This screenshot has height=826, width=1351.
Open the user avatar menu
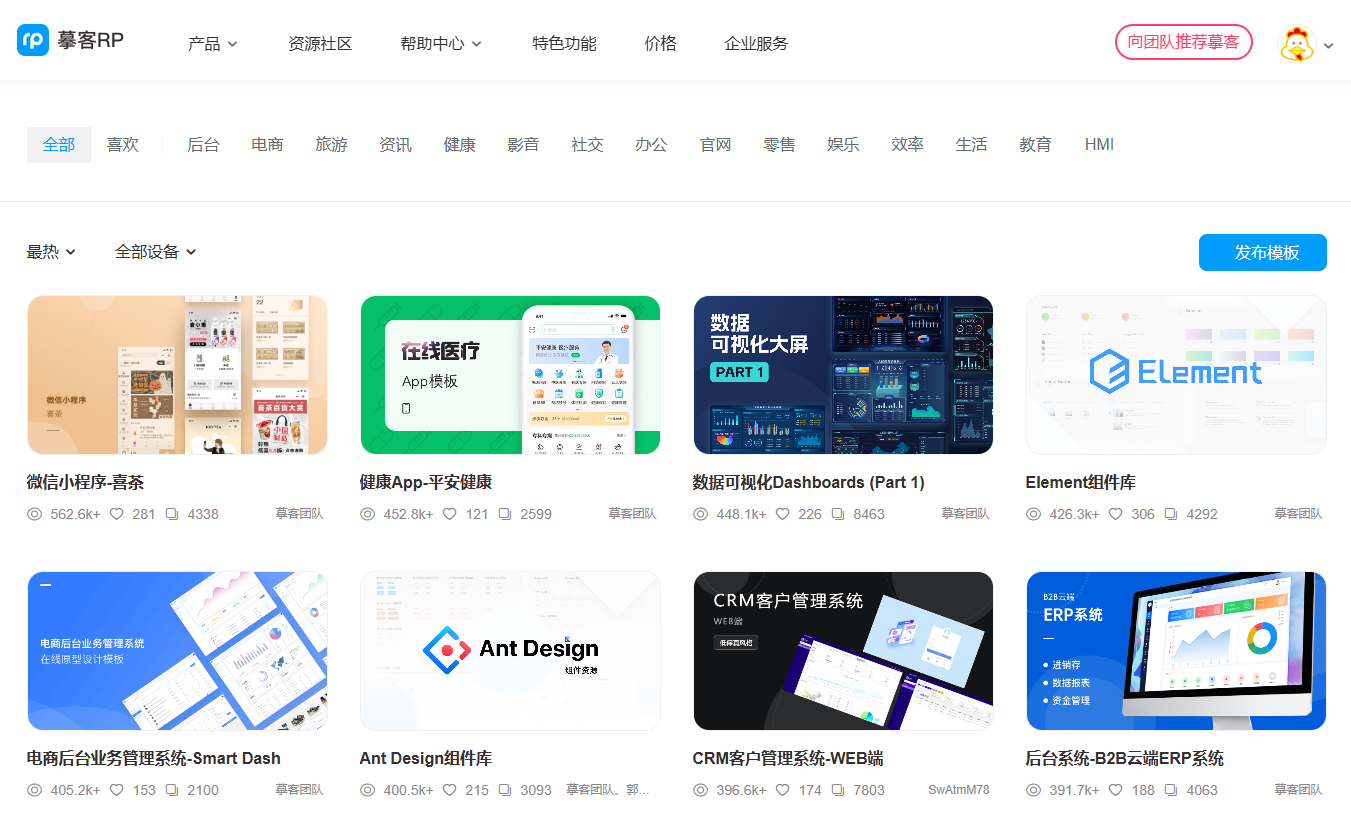[1297, 44]
